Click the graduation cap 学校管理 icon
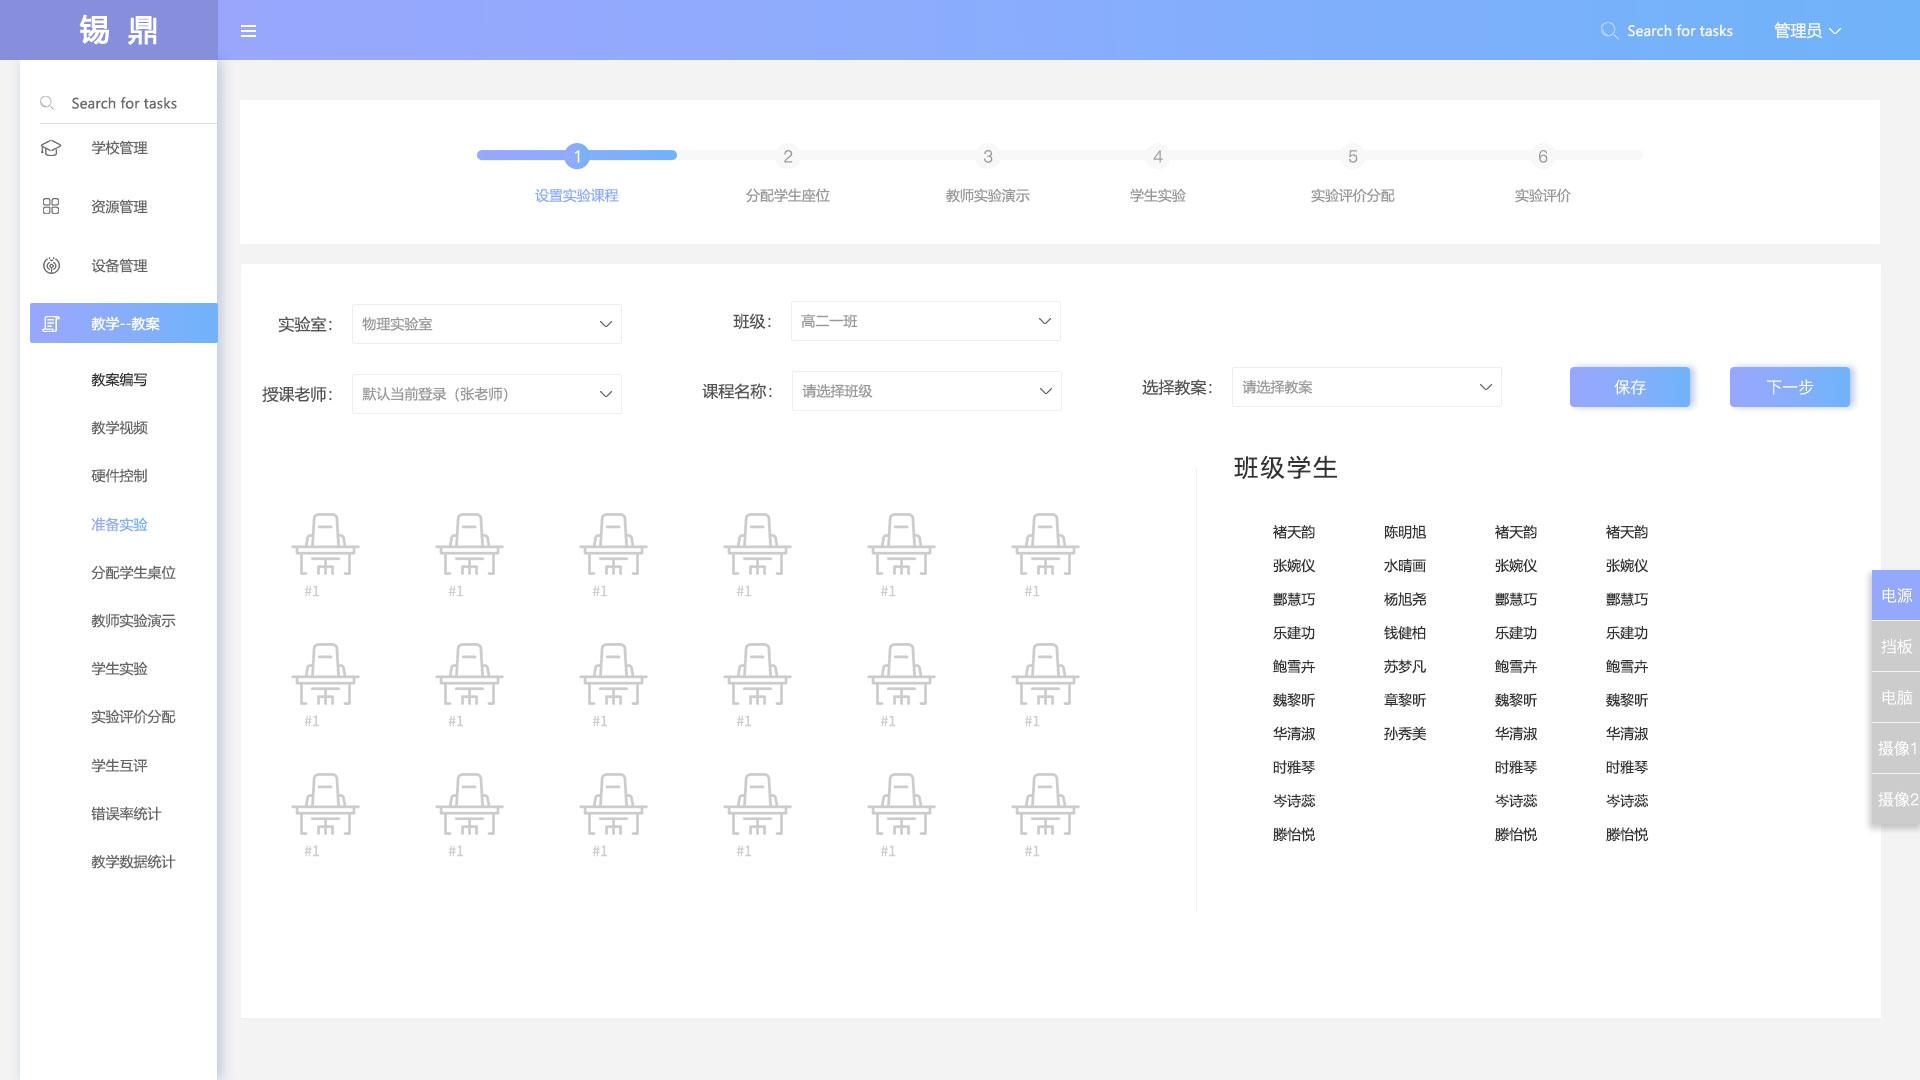 click(51, 148)
